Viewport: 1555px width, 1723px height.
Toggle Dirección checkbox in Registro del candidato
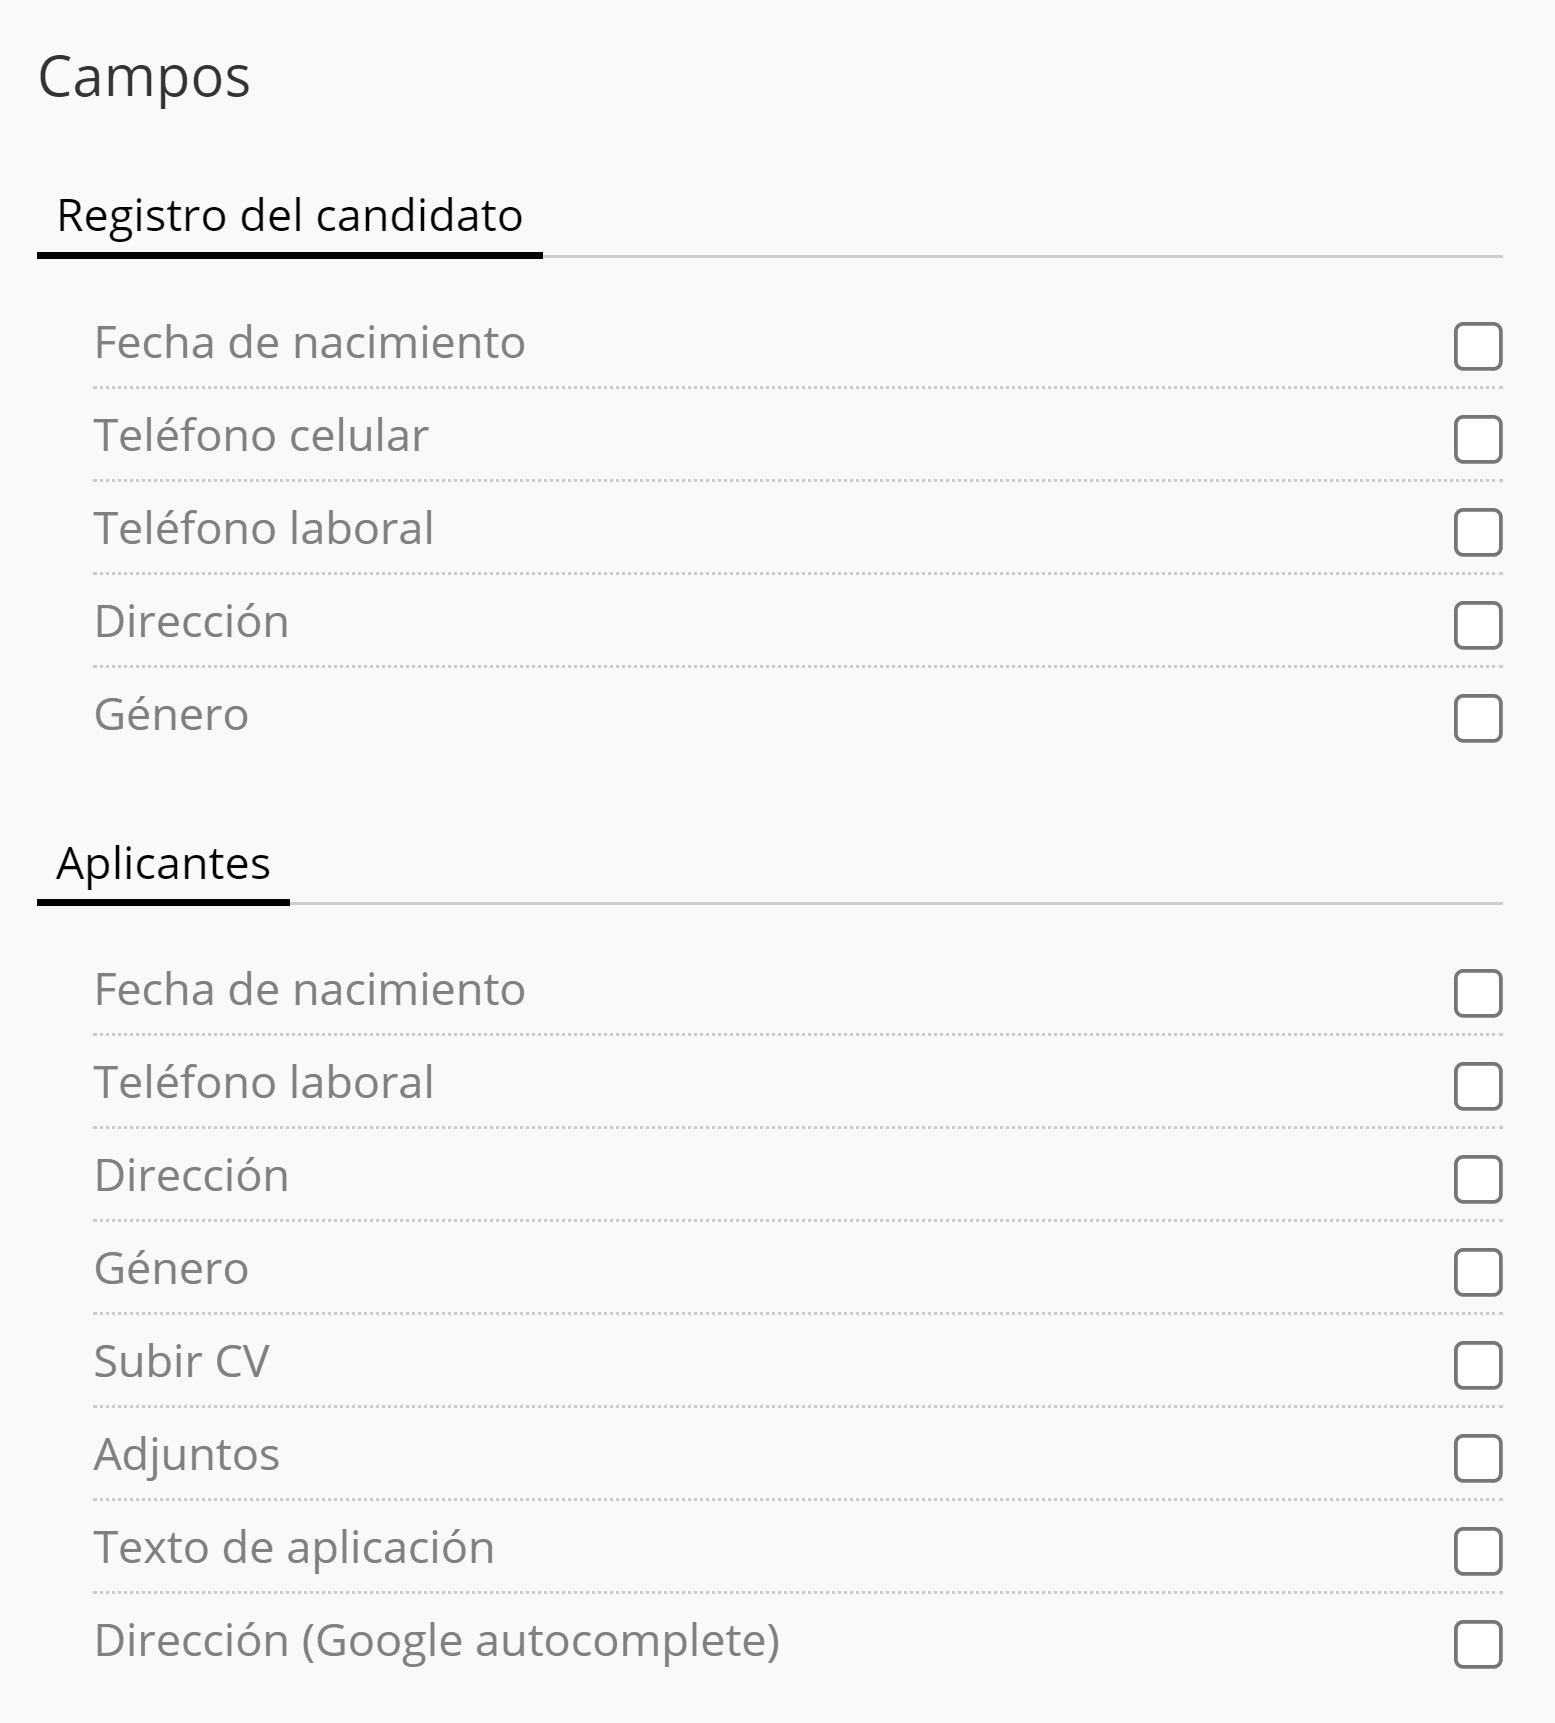tap(1477, 625)
